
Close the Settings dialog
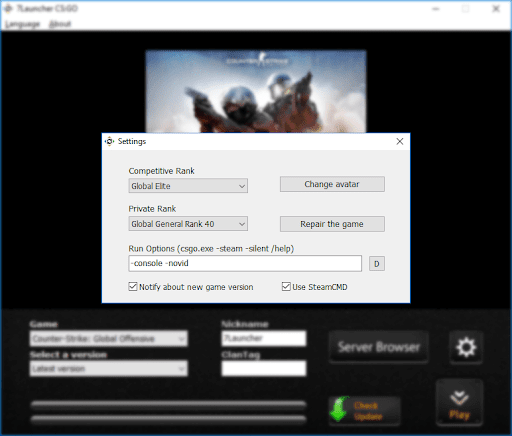[400, 141]
